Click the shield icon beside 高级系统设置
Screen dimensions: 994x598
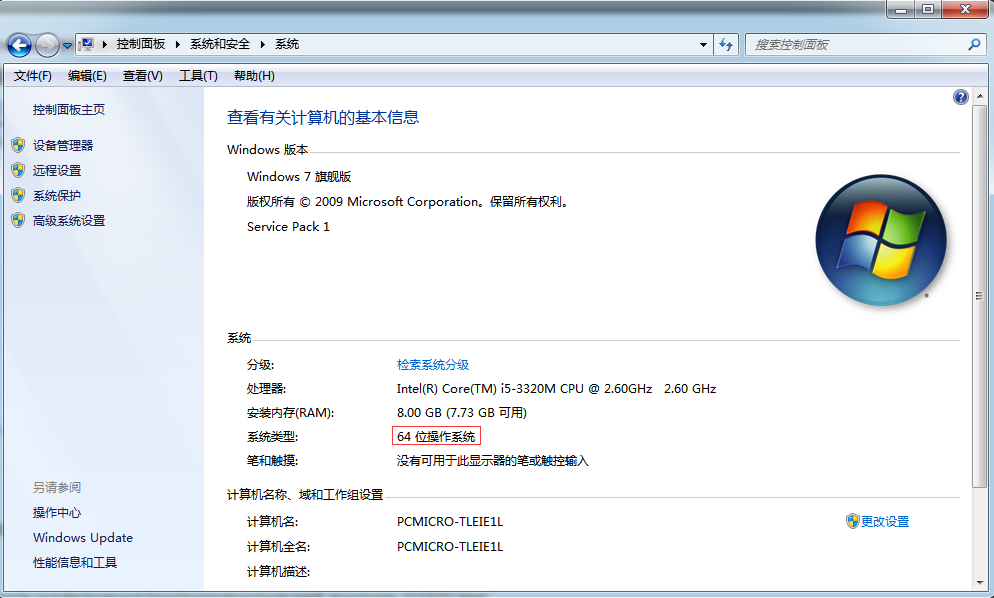coord(18,221)
